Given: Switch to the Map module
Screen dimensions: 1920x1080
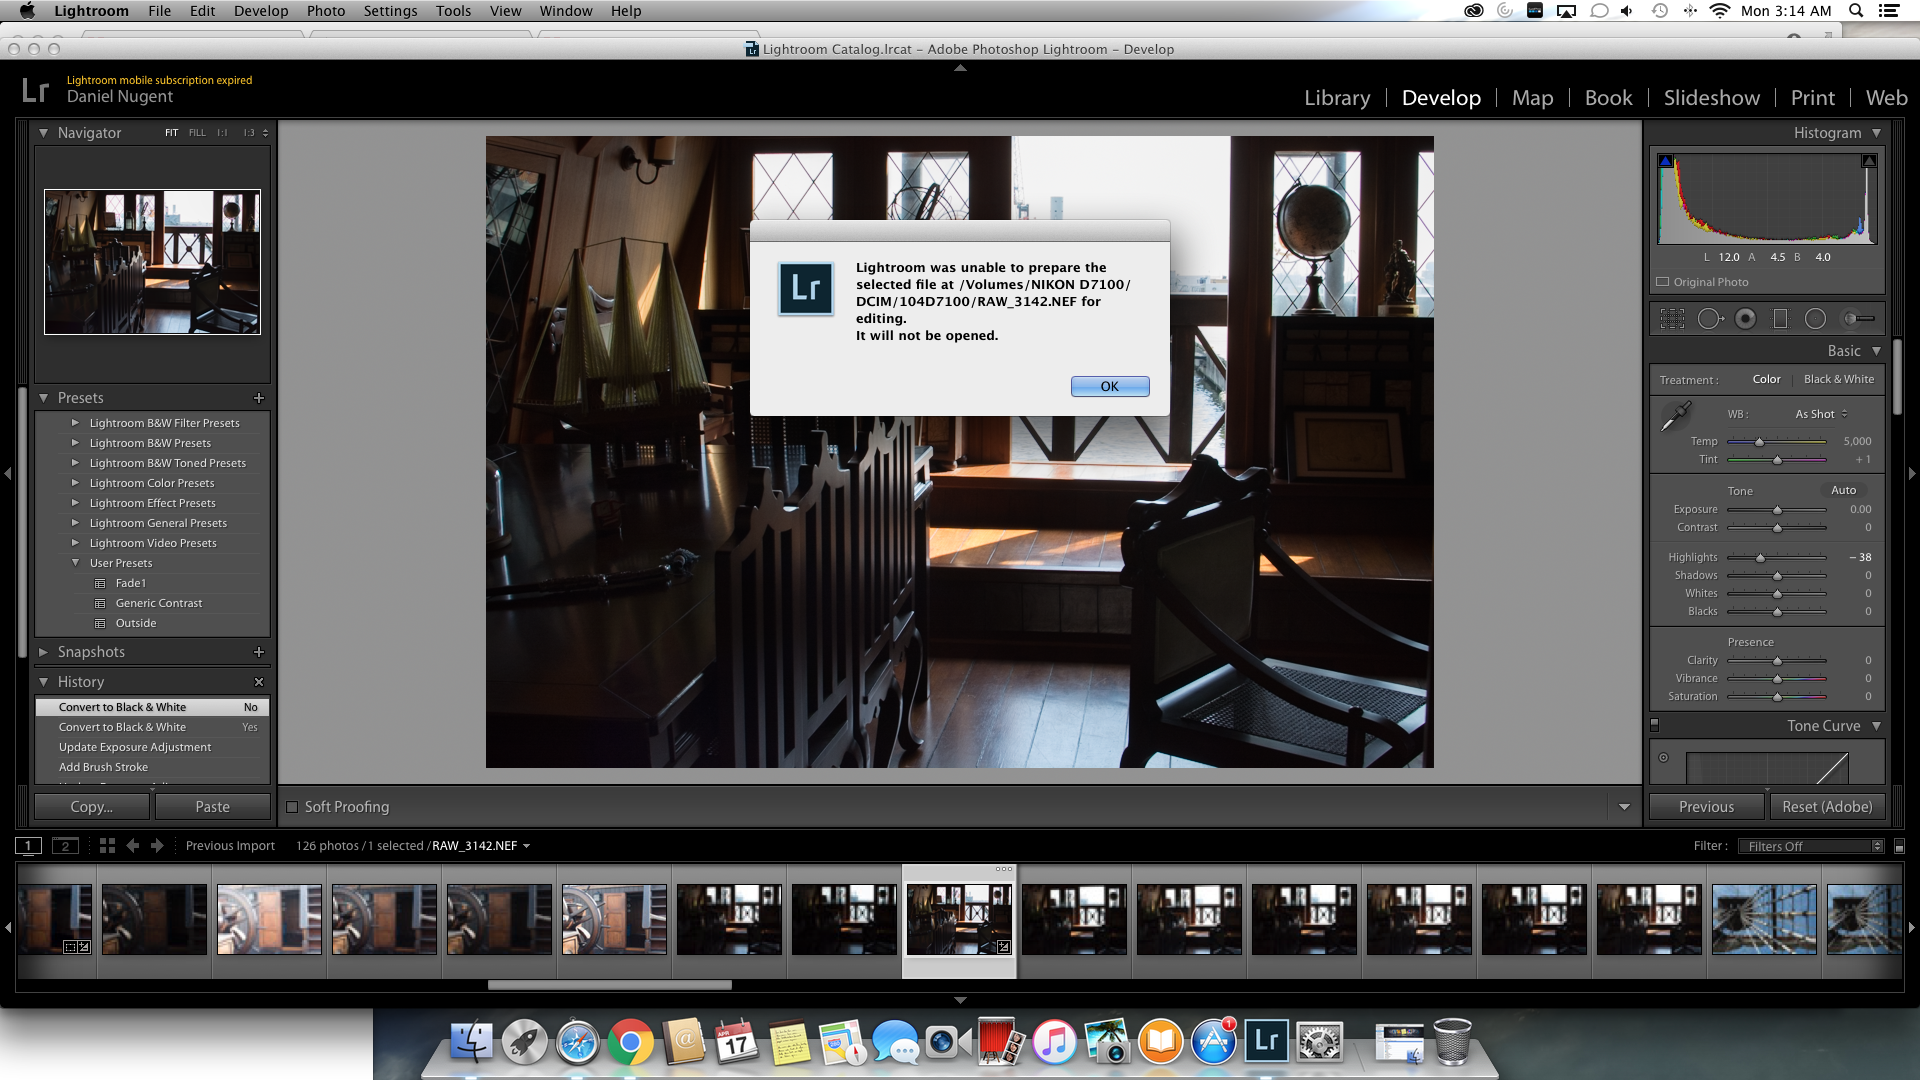Looking at the screenshot, I should (x=1532, y=98).
